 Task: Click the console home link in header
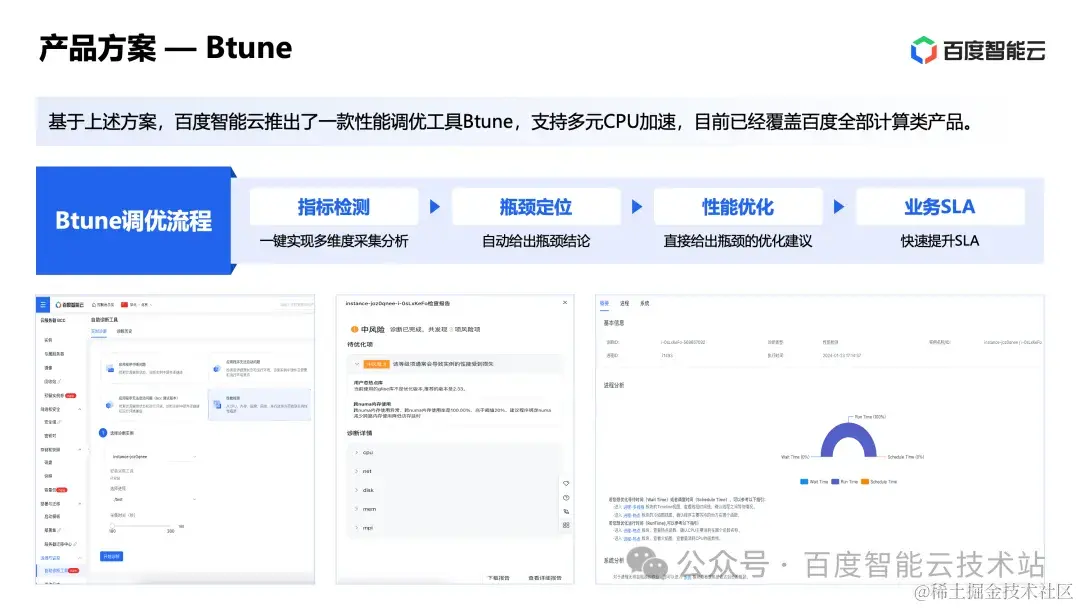(x=103, y=304)
